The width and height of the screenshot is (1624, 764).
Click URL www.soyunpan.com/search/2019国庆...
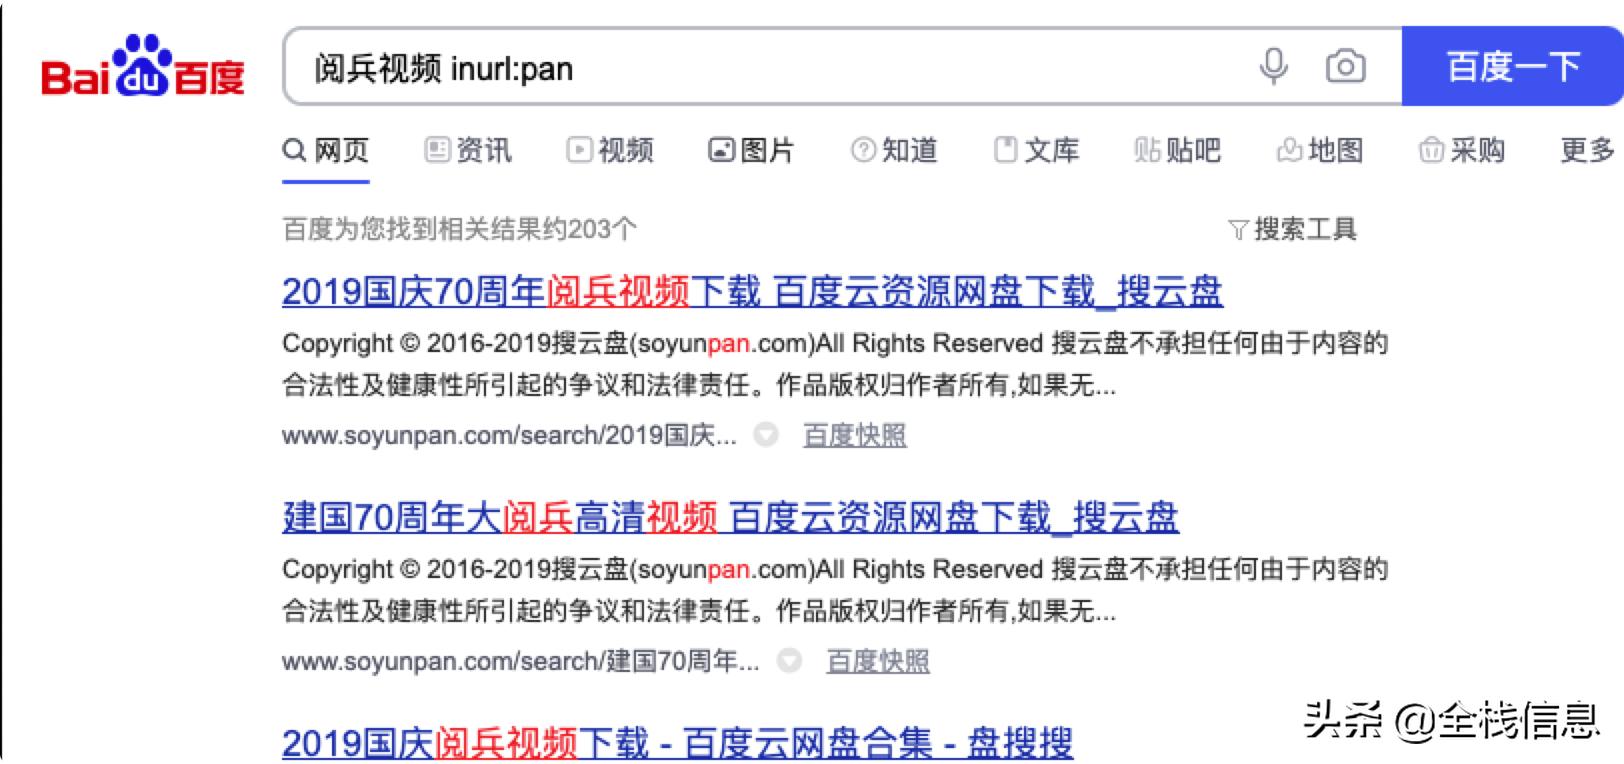(x=509, y=436)
